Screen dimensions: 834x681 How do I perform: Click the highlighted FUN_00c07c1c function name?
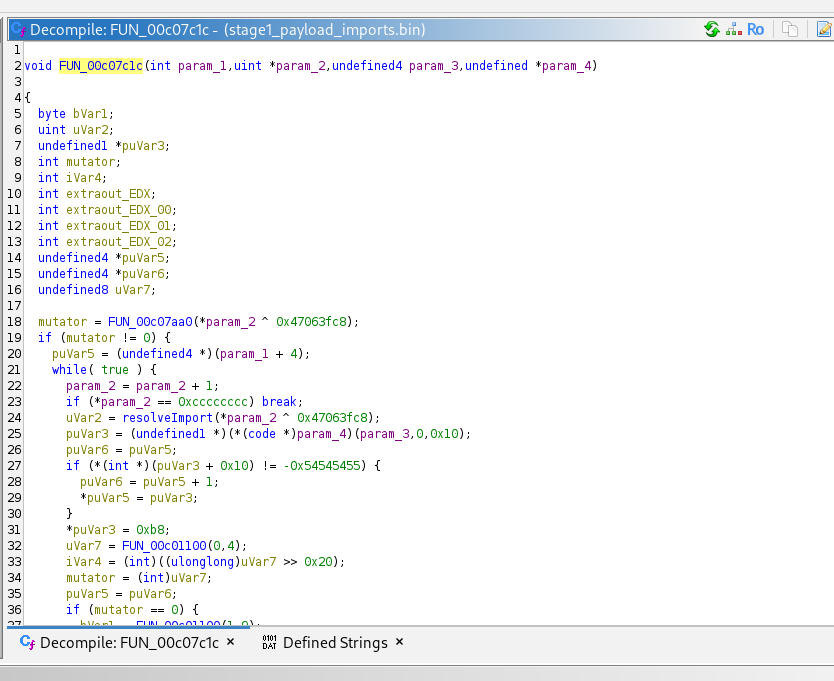101,65
